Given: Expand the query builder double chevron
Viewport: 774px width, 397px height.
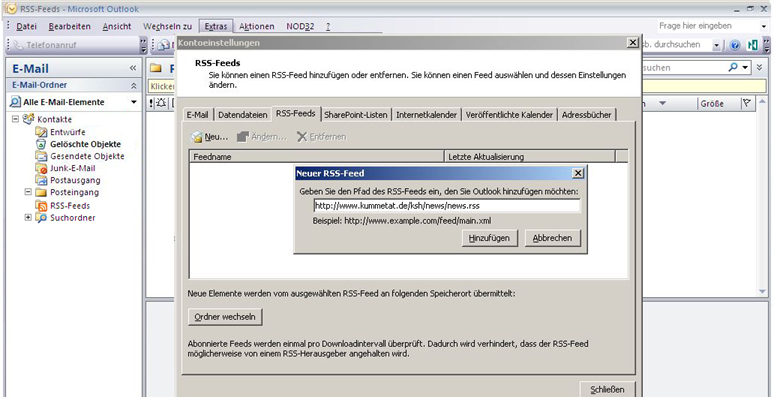Looking at the screenshot, I should pyautogui.click(x=760, y=67).
